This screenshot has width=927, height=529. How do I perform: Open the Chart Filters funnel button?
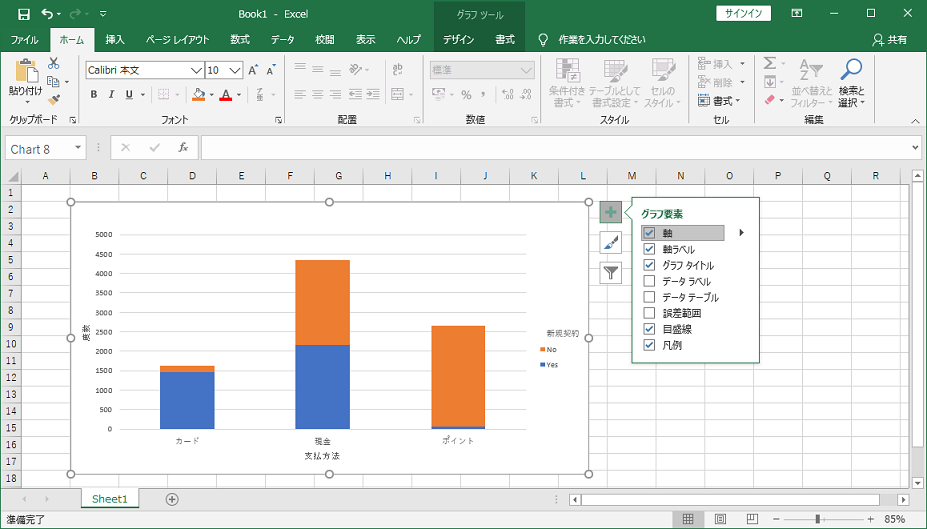(610, 272)
